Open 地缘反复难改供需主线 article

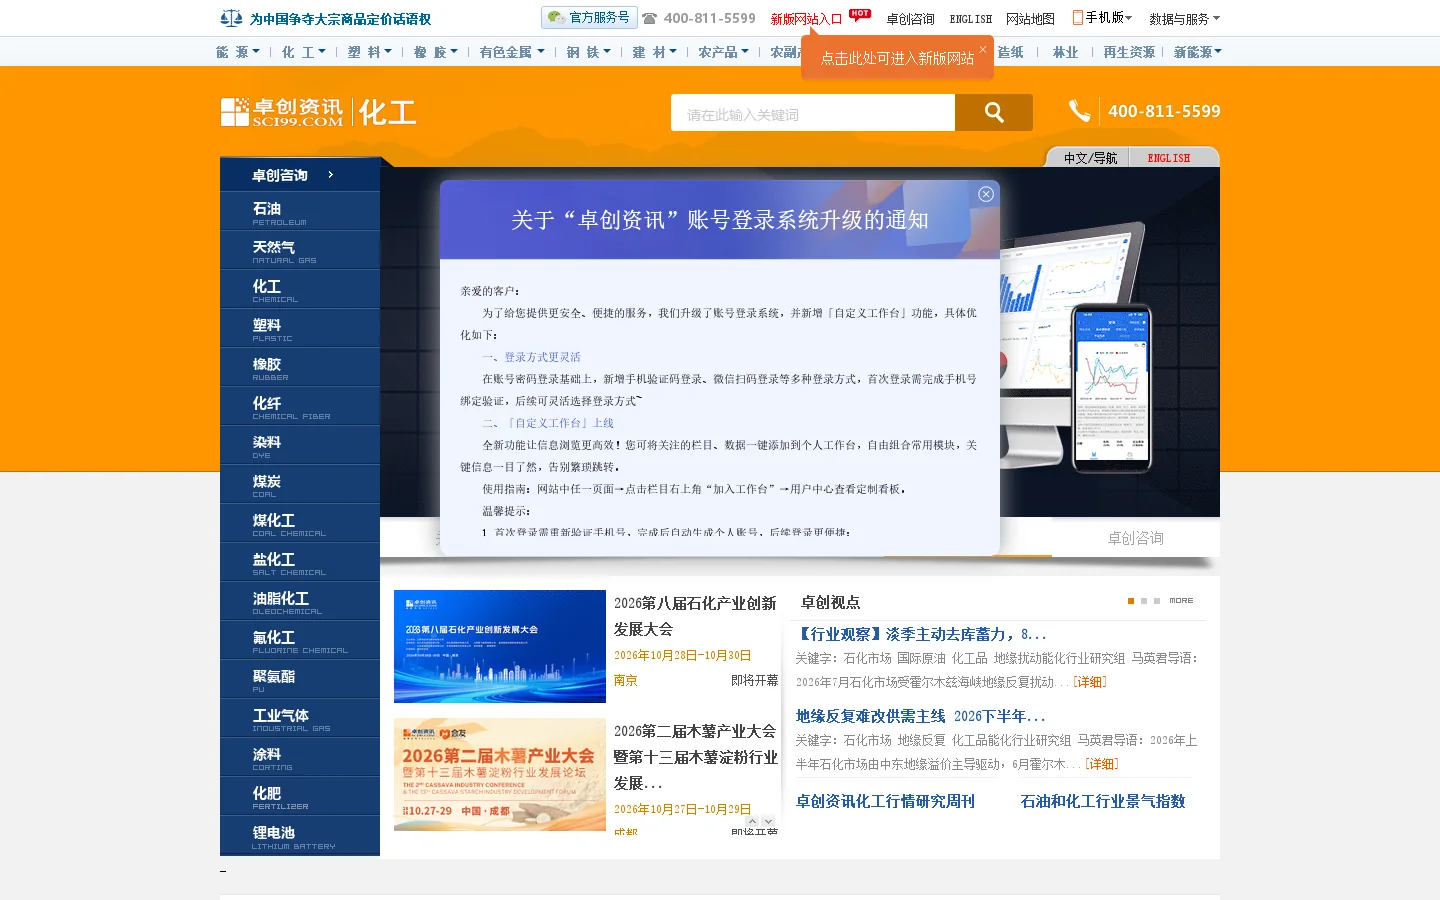pos(921,716)
